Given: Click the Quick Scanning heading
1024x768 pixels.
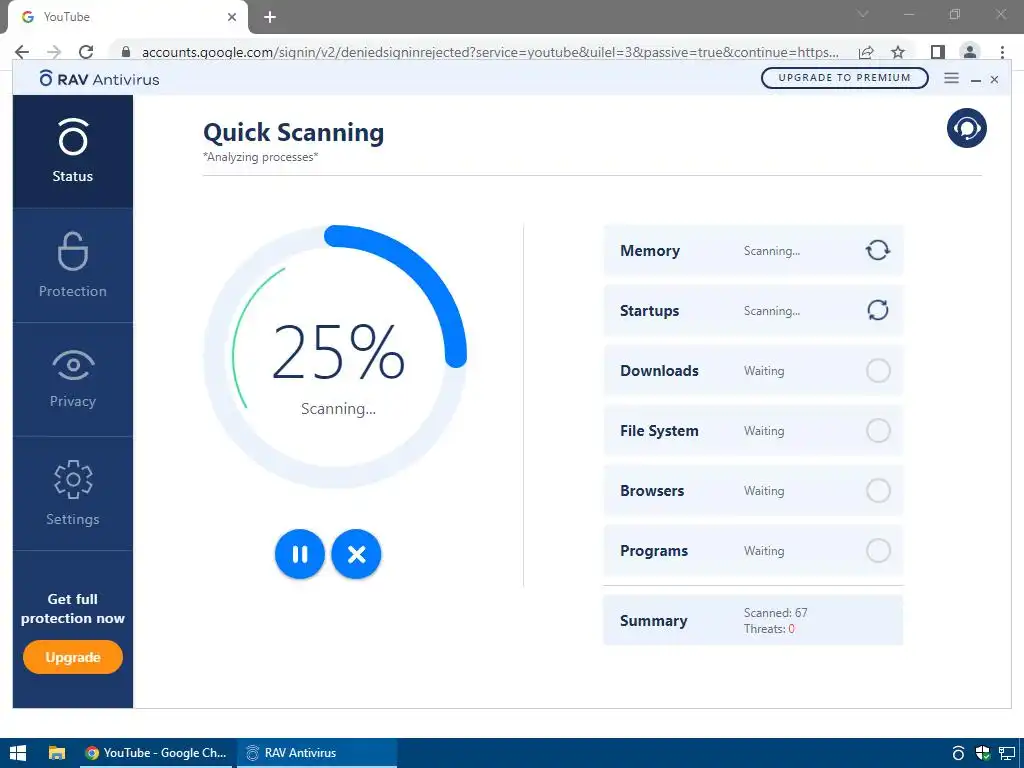Looking at the screenshot, I should coord(293,133).
